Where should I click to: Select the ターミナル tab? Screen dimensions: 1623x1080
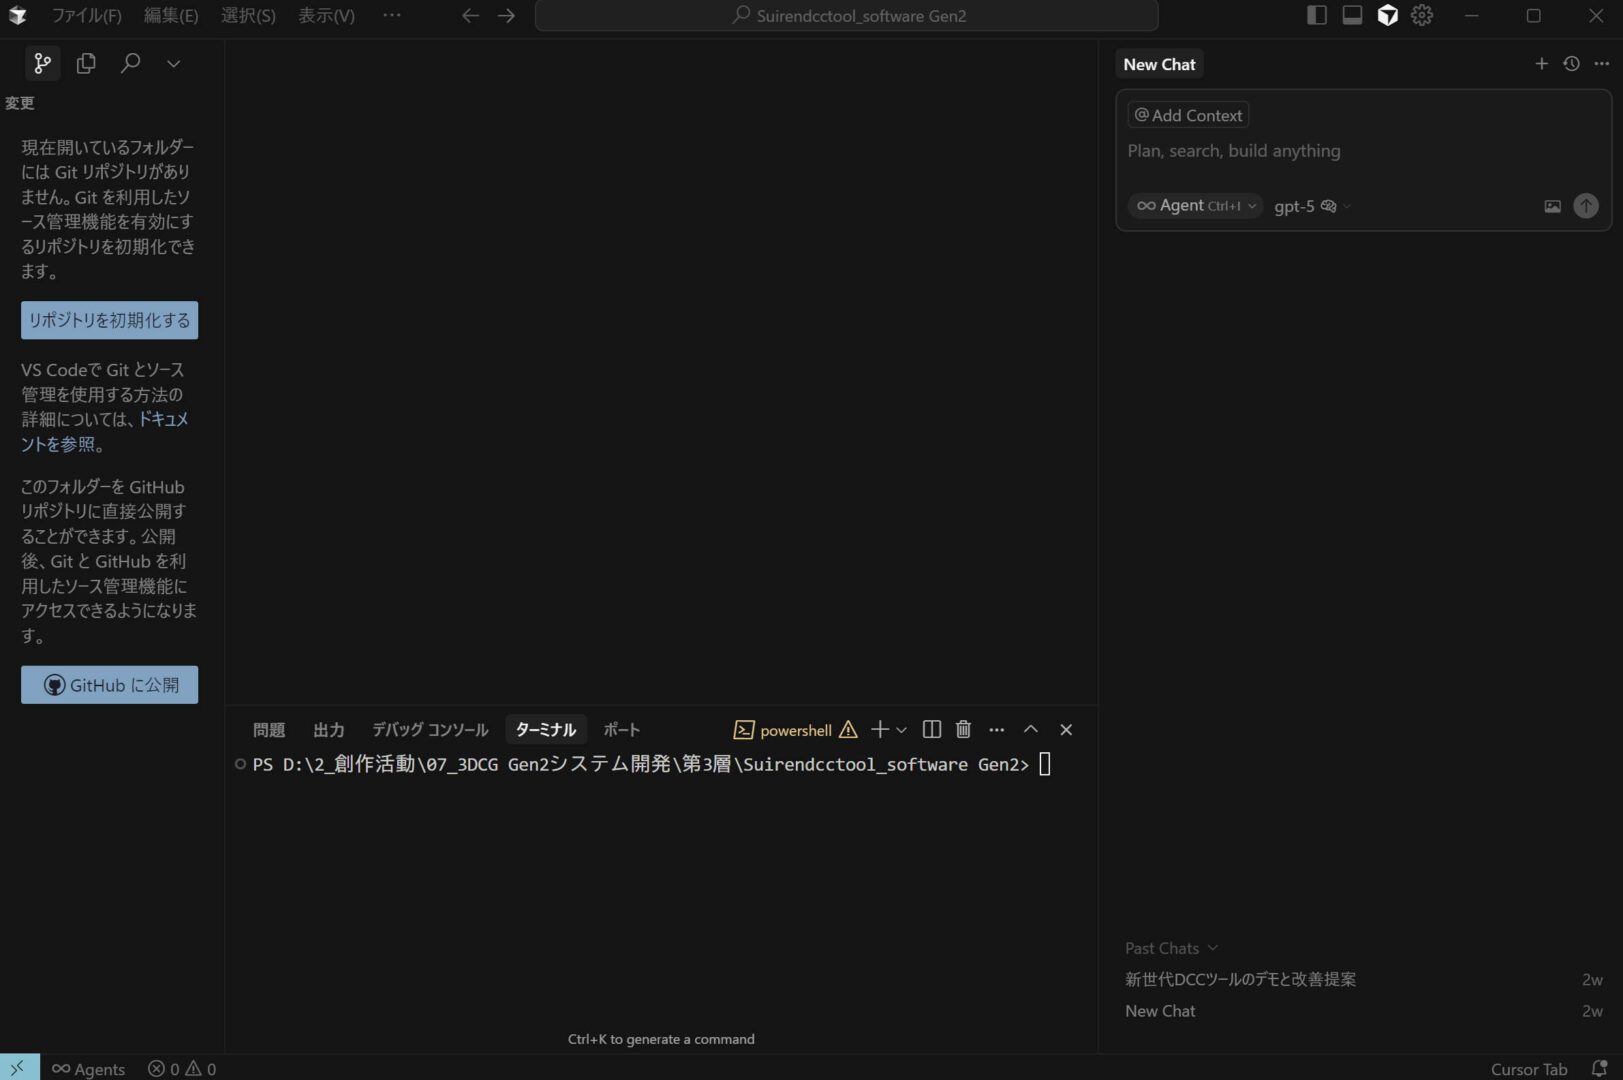click(546, 730)
